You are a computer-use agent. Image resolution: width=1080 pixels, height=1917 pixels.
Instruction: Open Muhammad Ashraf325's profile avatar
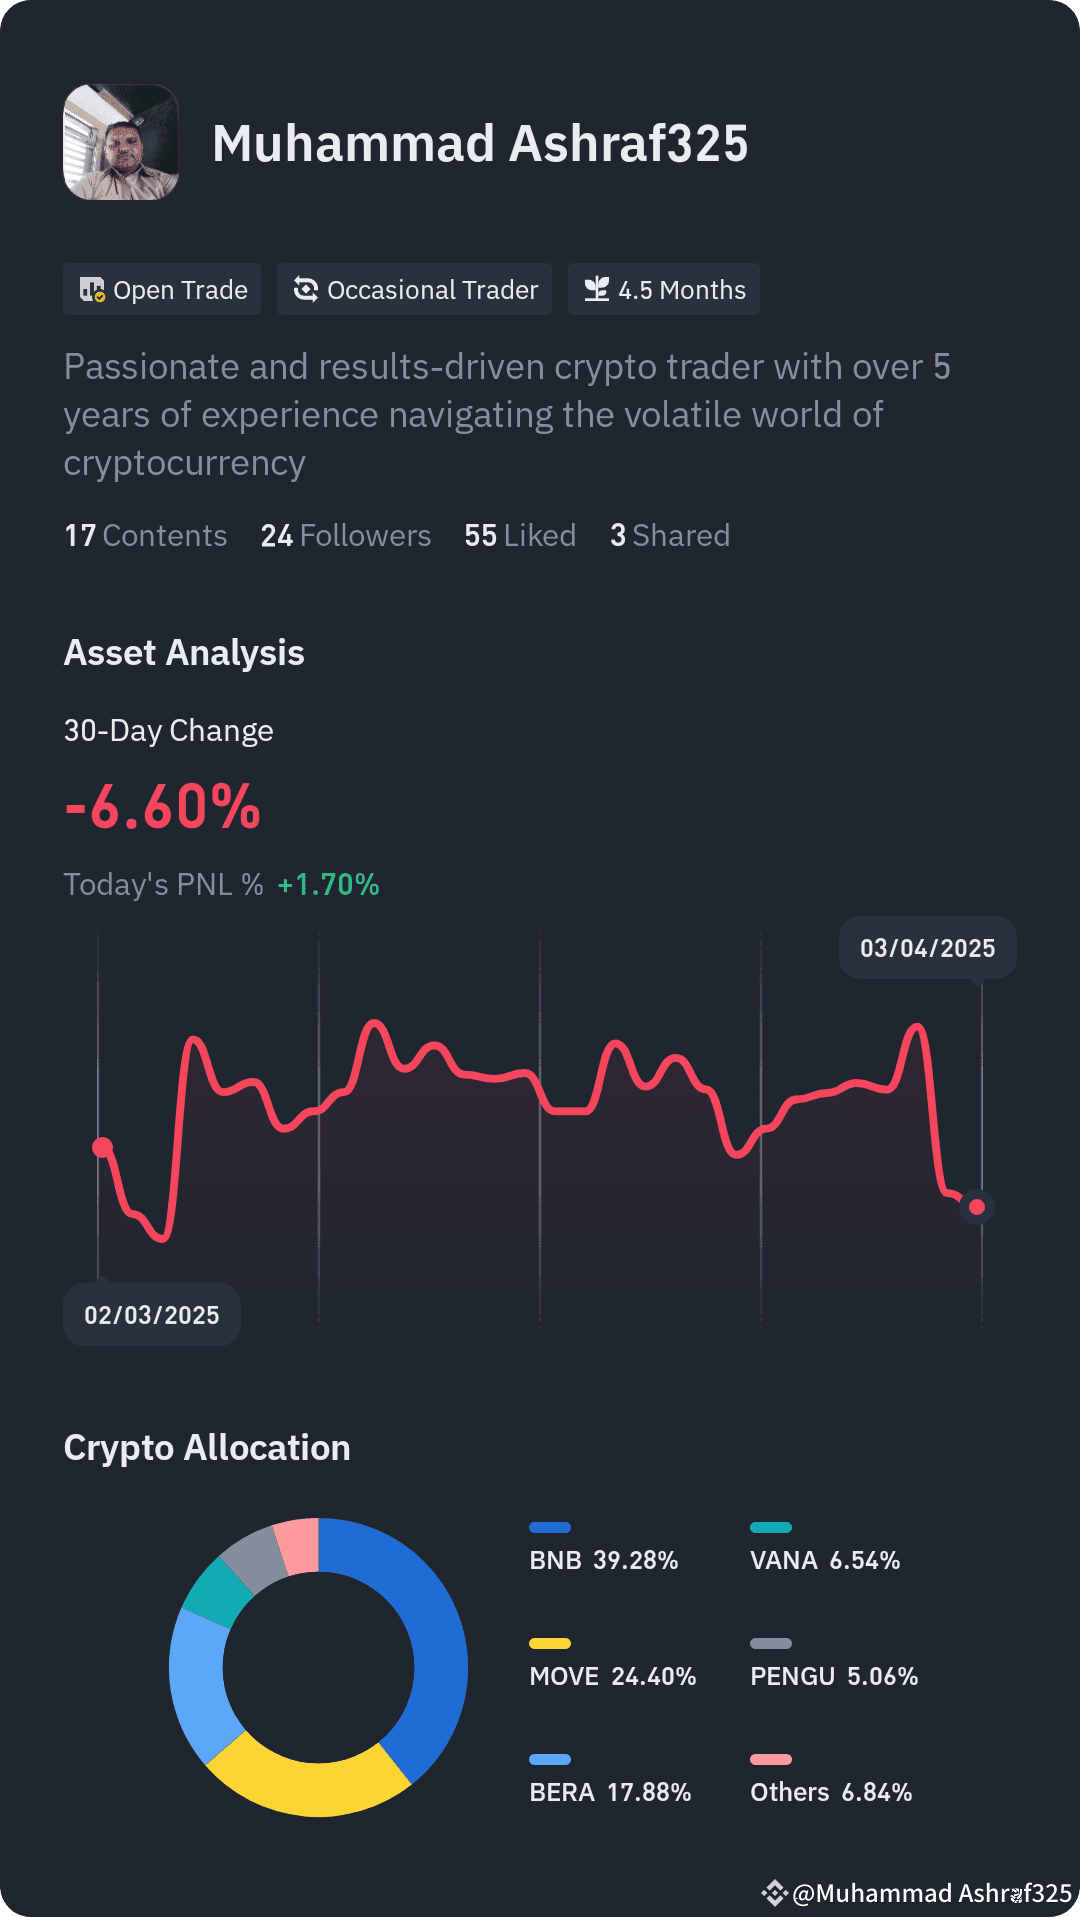121,142
